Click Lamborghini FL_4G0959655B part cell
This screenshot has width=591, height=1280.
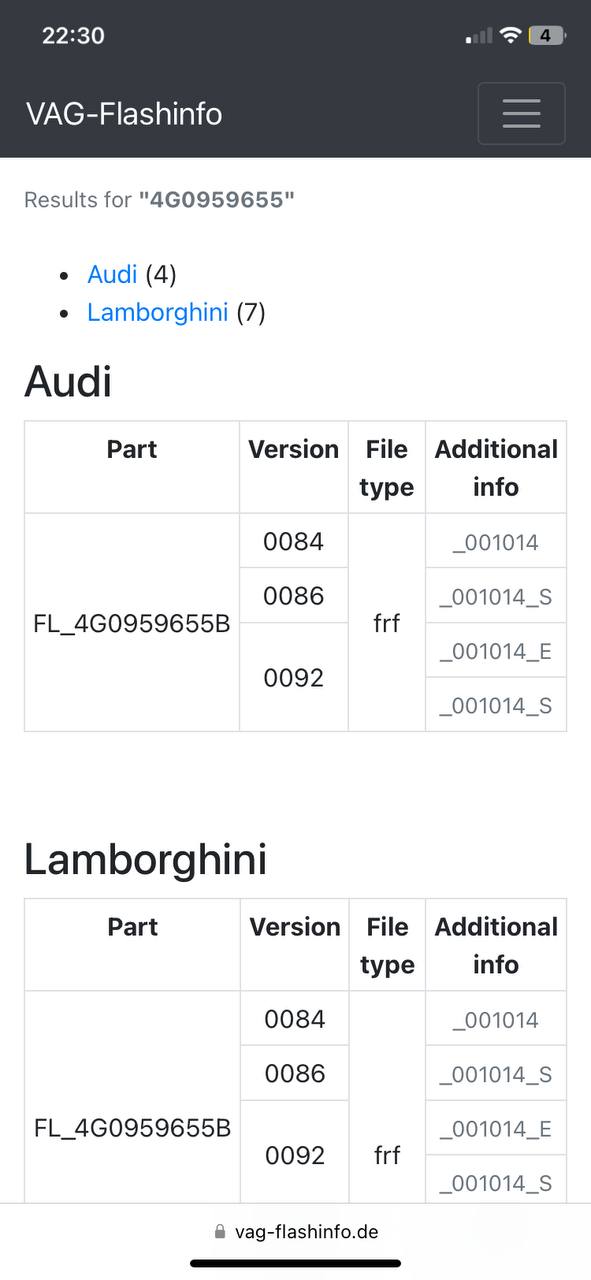(x=133, y=1128)
